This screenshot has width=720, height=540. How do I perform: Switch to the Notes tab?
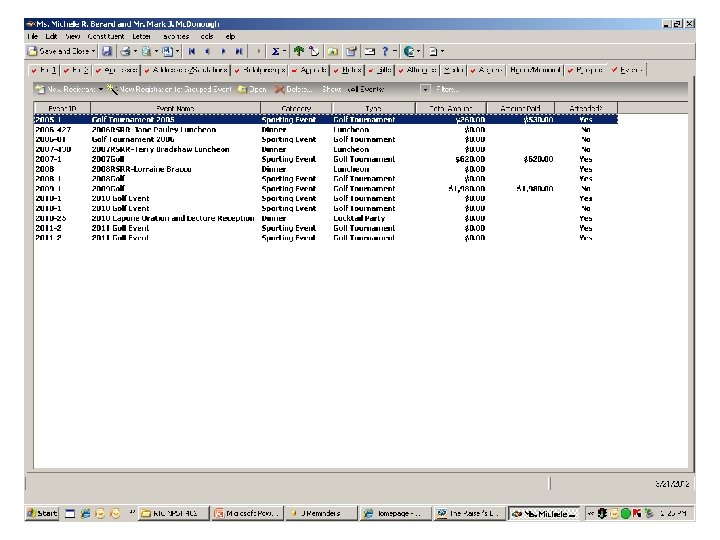pos(348,70)
